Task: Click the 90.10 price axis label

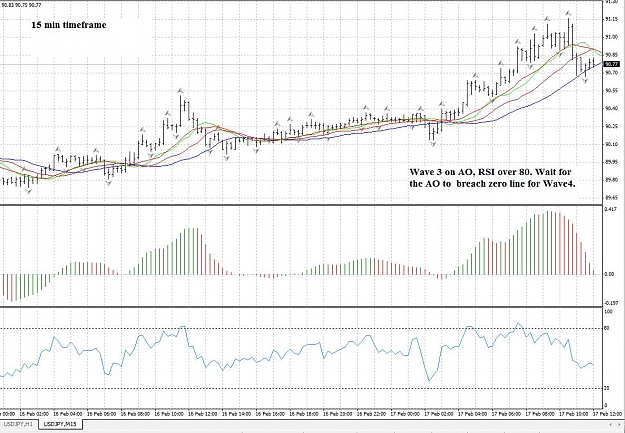Action: tap(611, 144)
